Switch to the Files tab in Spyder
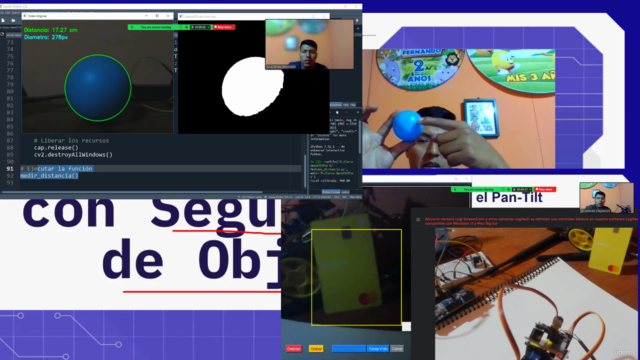This screenshot has height=360, width=640. pos(353,105)
